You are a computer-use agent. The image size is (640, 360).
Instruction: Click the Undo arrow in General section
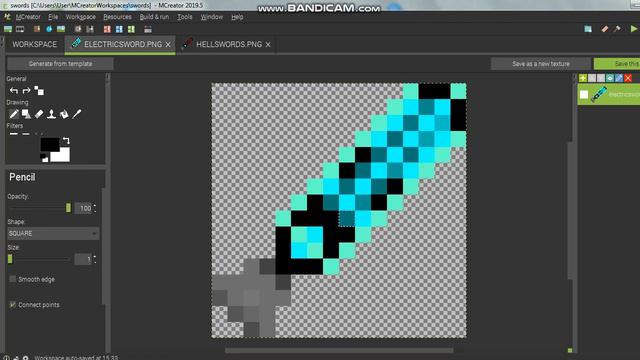coord(14,91)
